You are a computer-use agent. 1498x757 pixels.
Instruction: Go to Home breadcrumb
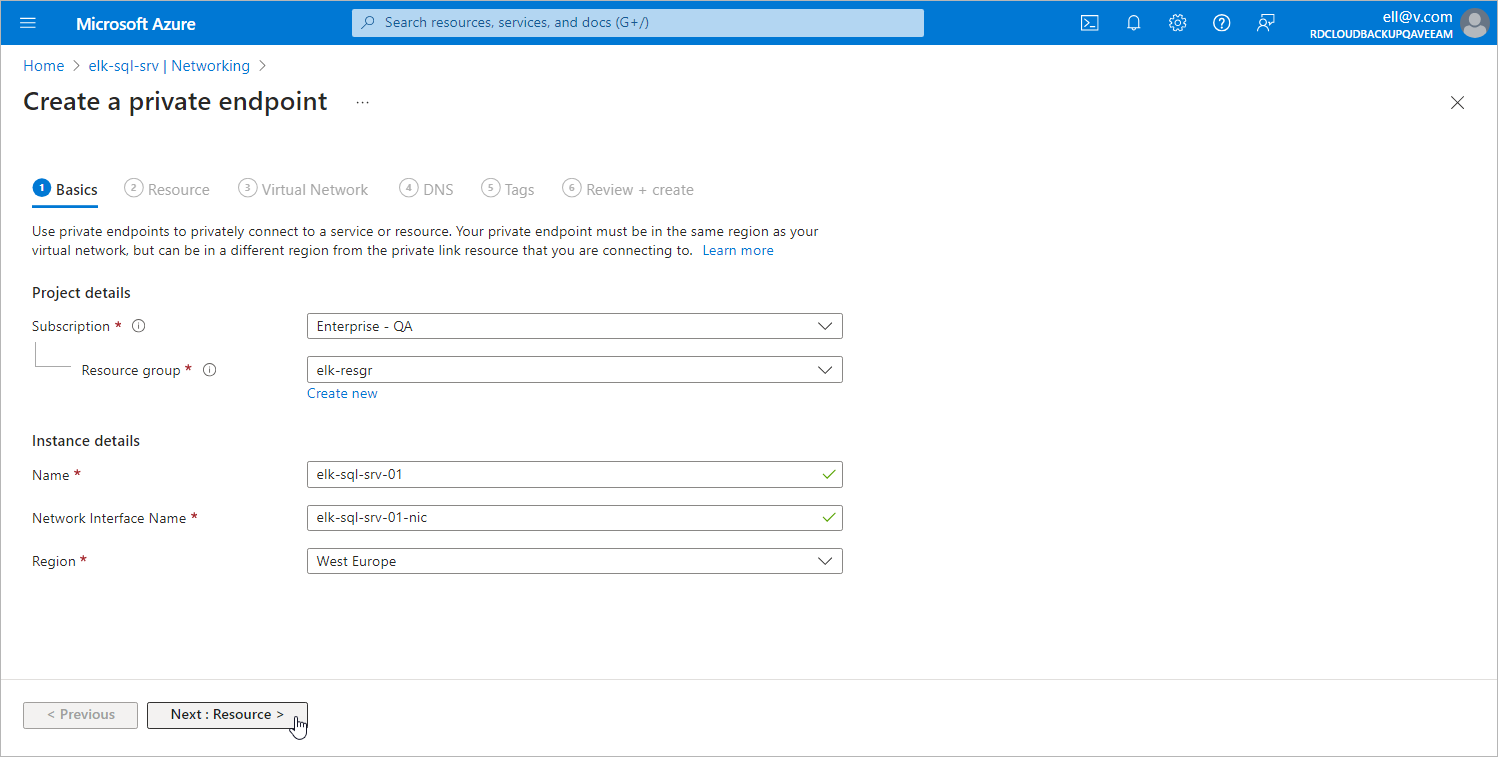click(x=44, y=66)
